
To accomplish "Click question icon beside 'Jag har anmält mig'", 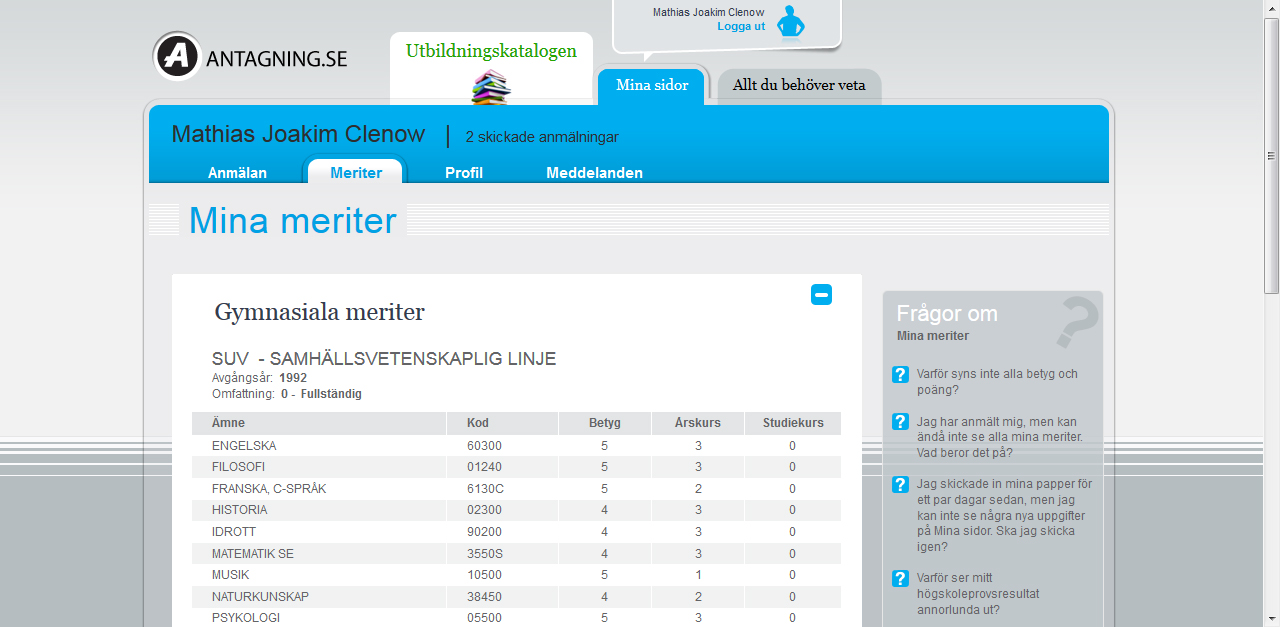I will coord(900,422).
